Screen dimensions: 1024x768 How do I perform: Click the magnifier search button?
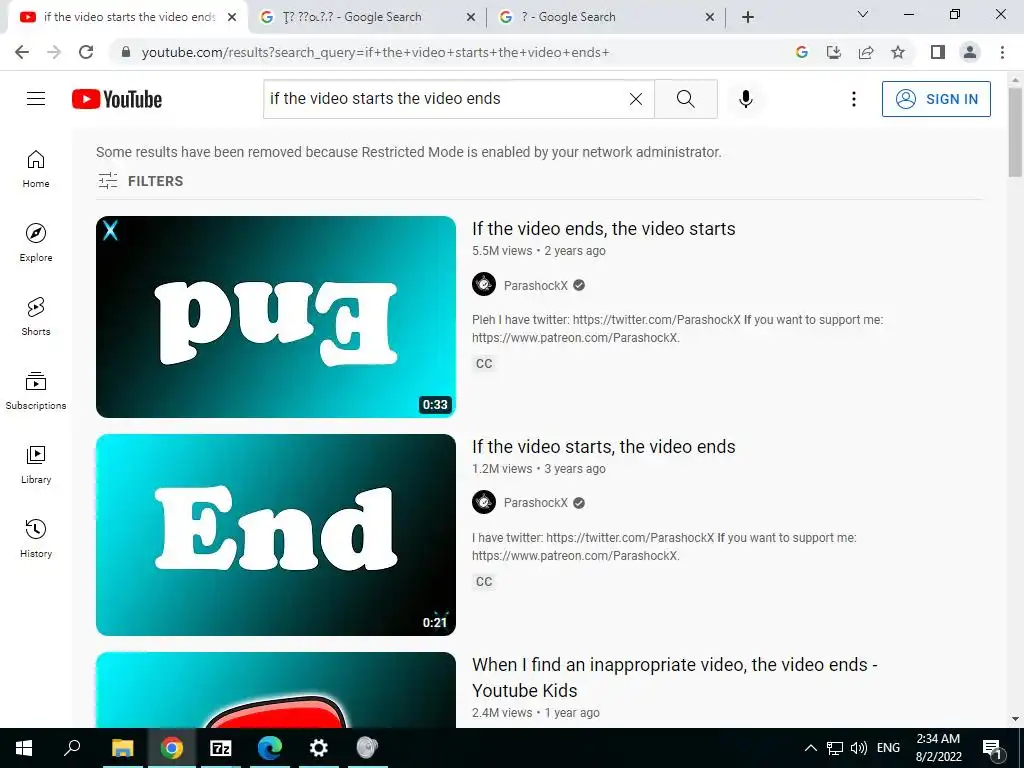[x=686, y=99]
